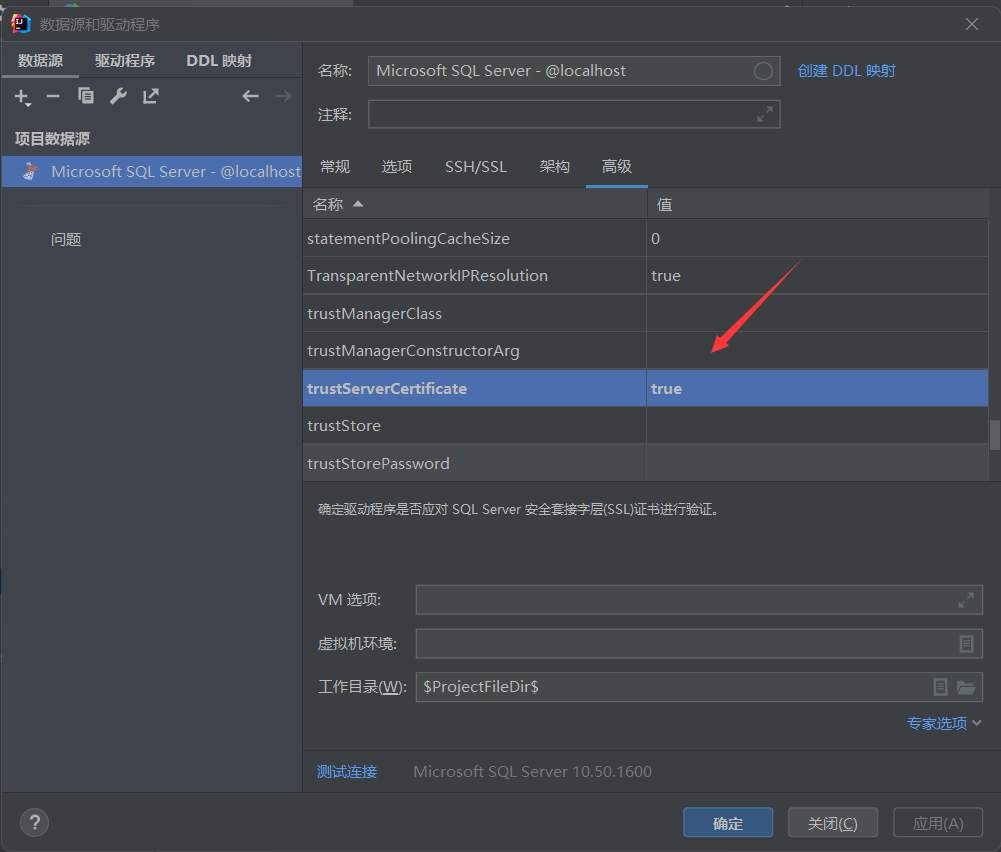Go forward with the right arrow icon
This screenshot has height=852, width=1001.
click(x=283, y=96)
